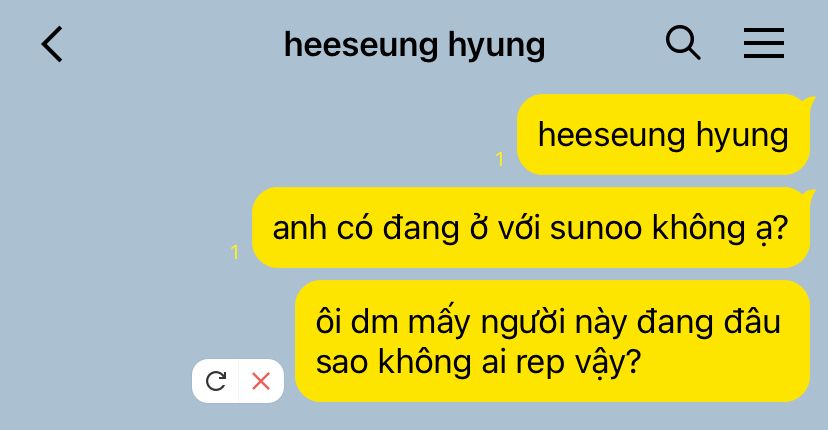Delete the failed message with red X

[x=261, y=381]
